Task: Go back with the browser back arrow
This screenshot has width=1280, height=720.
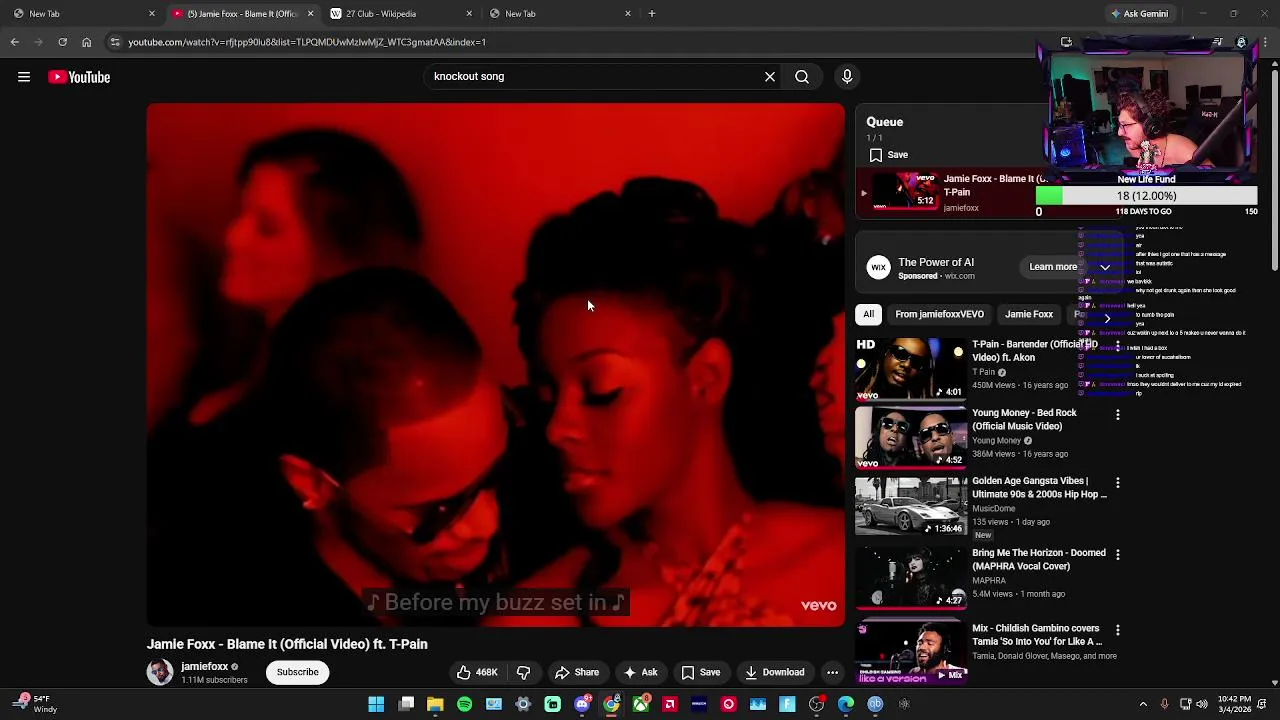Action: coord(15,42)
